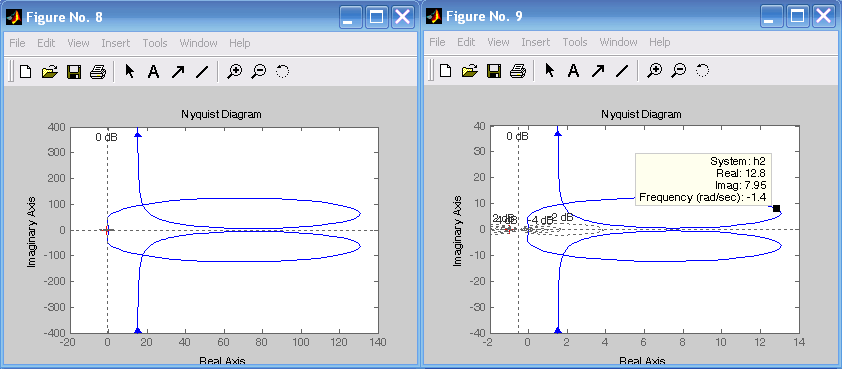
Task: Toggle Rotate 3D tool in Figure No. 9
Action: (x=702, y=70)
